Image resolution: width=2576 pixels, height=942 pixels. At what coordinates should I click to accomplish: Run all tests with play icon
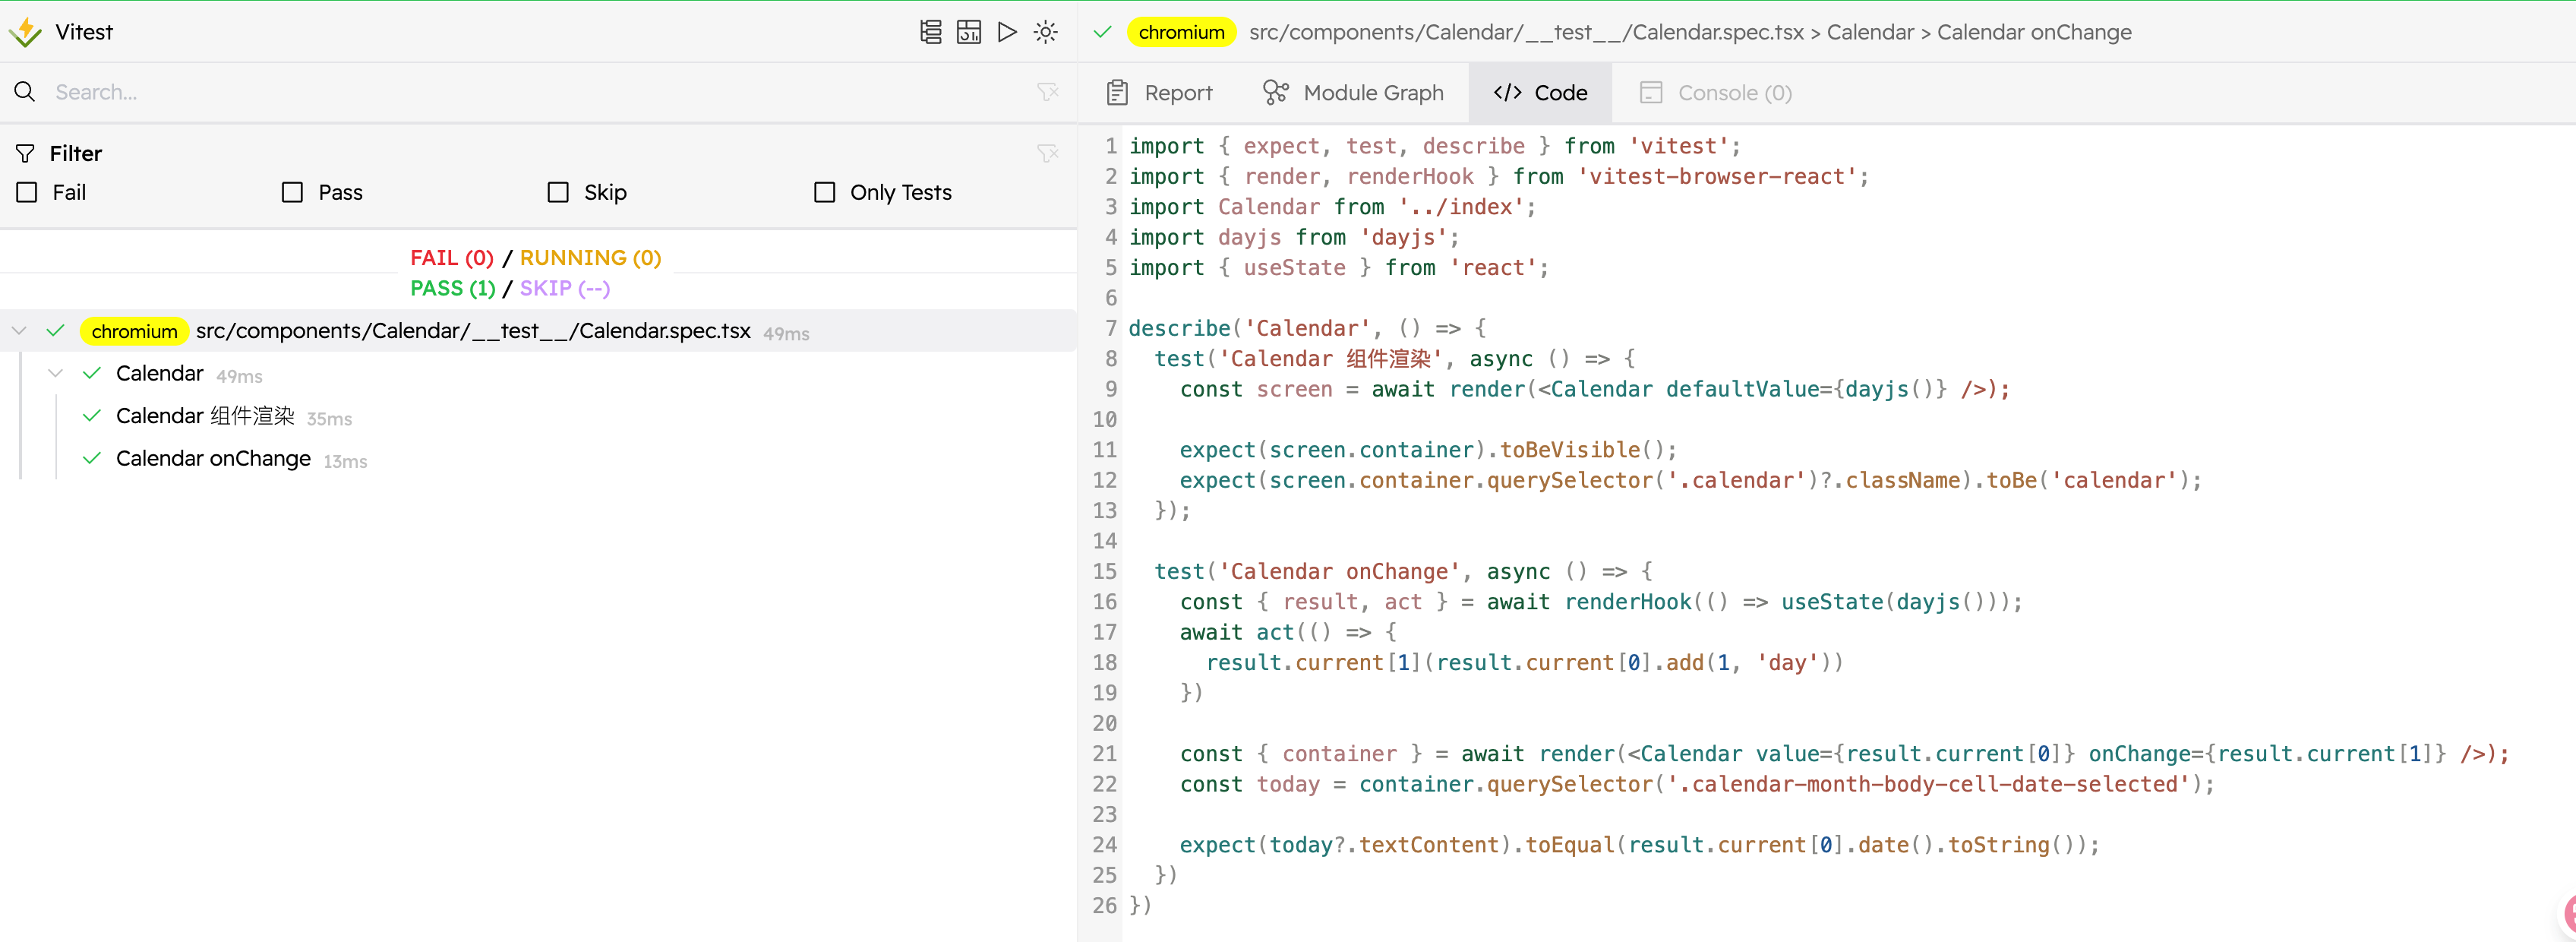coord(1007,32)
